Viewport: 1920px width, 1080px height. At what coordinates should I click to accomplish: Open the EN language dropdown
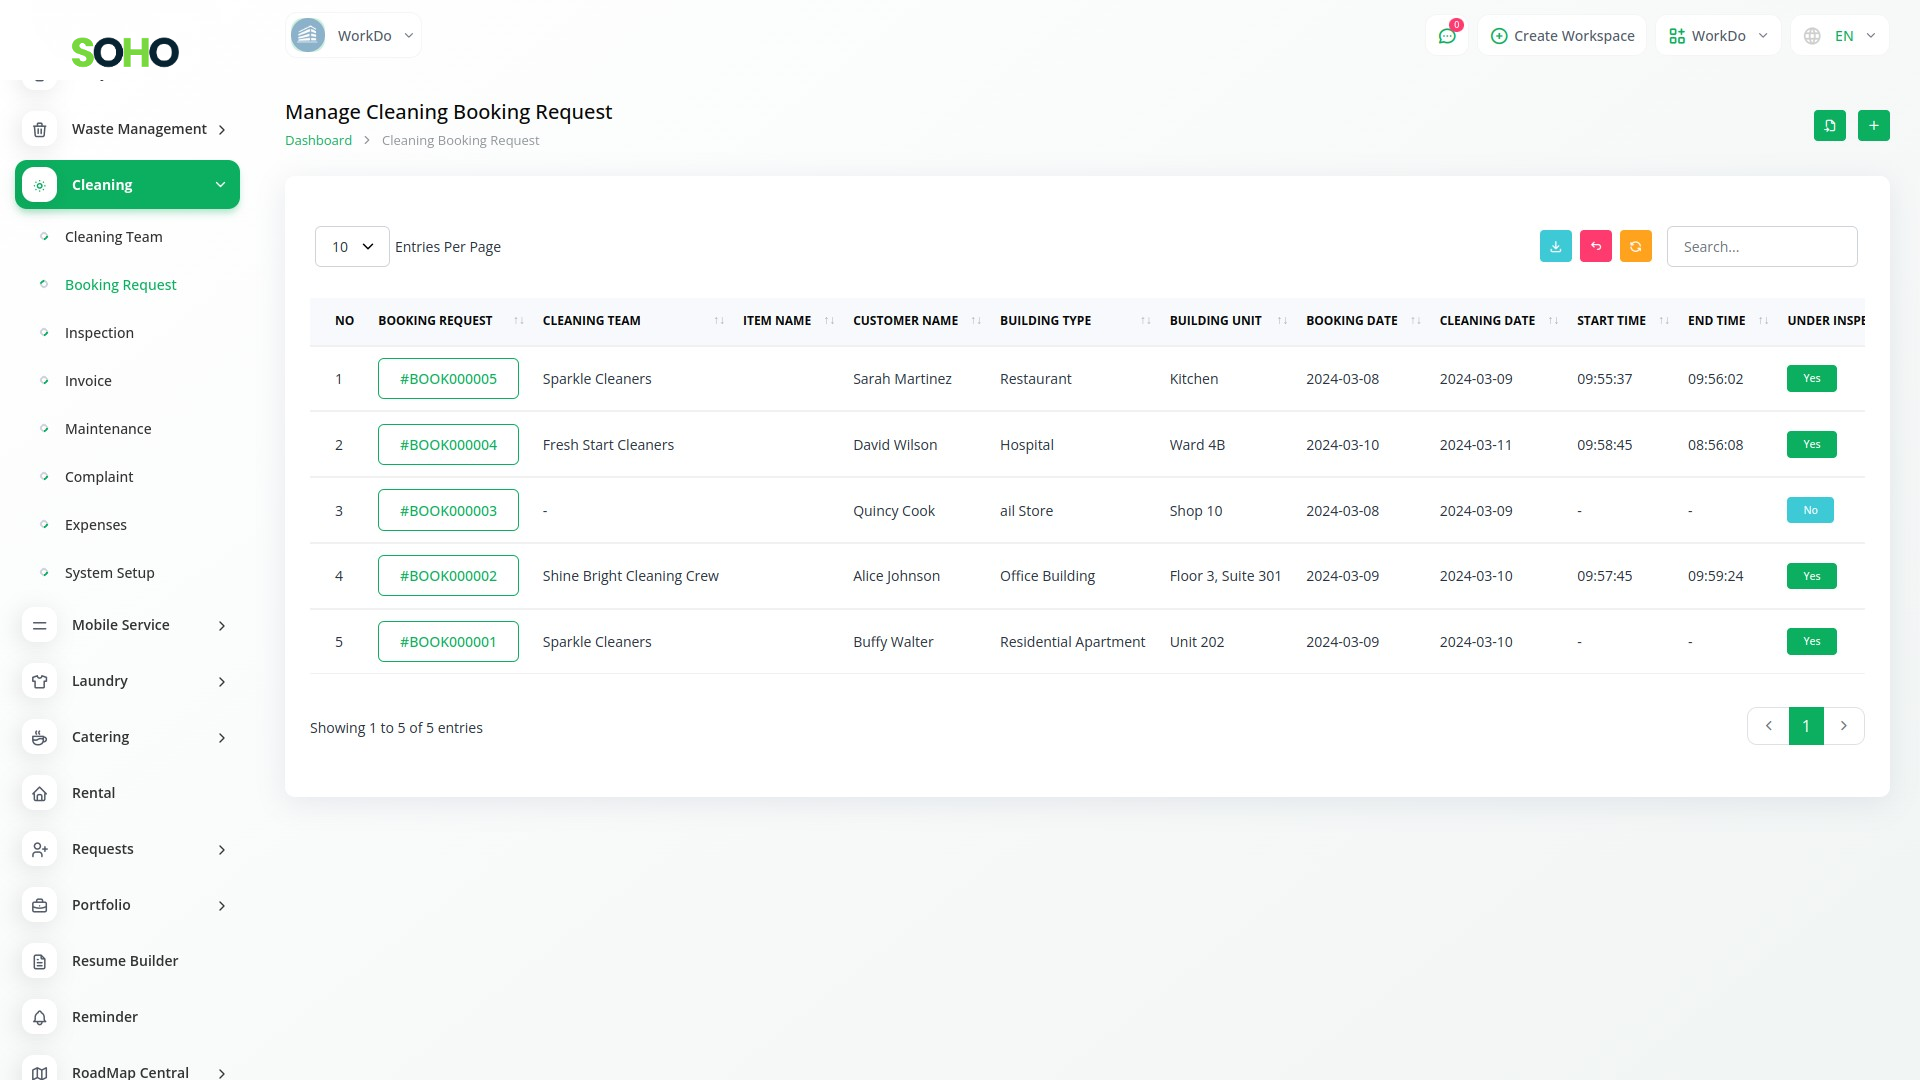(1842, 36)
